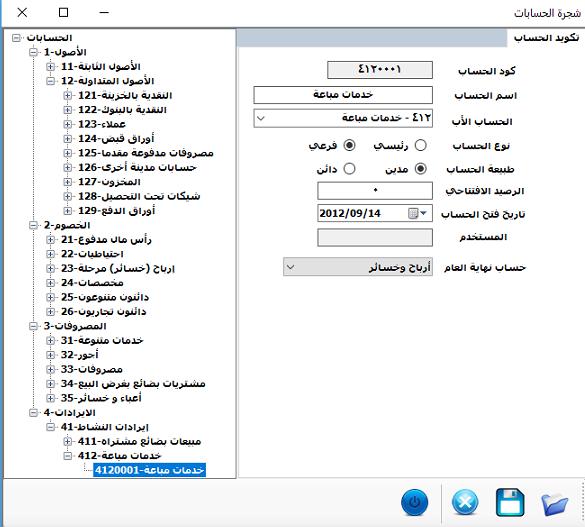Collapse 2-الخصوم node
585x527 pixels.
tap(33, 225)
